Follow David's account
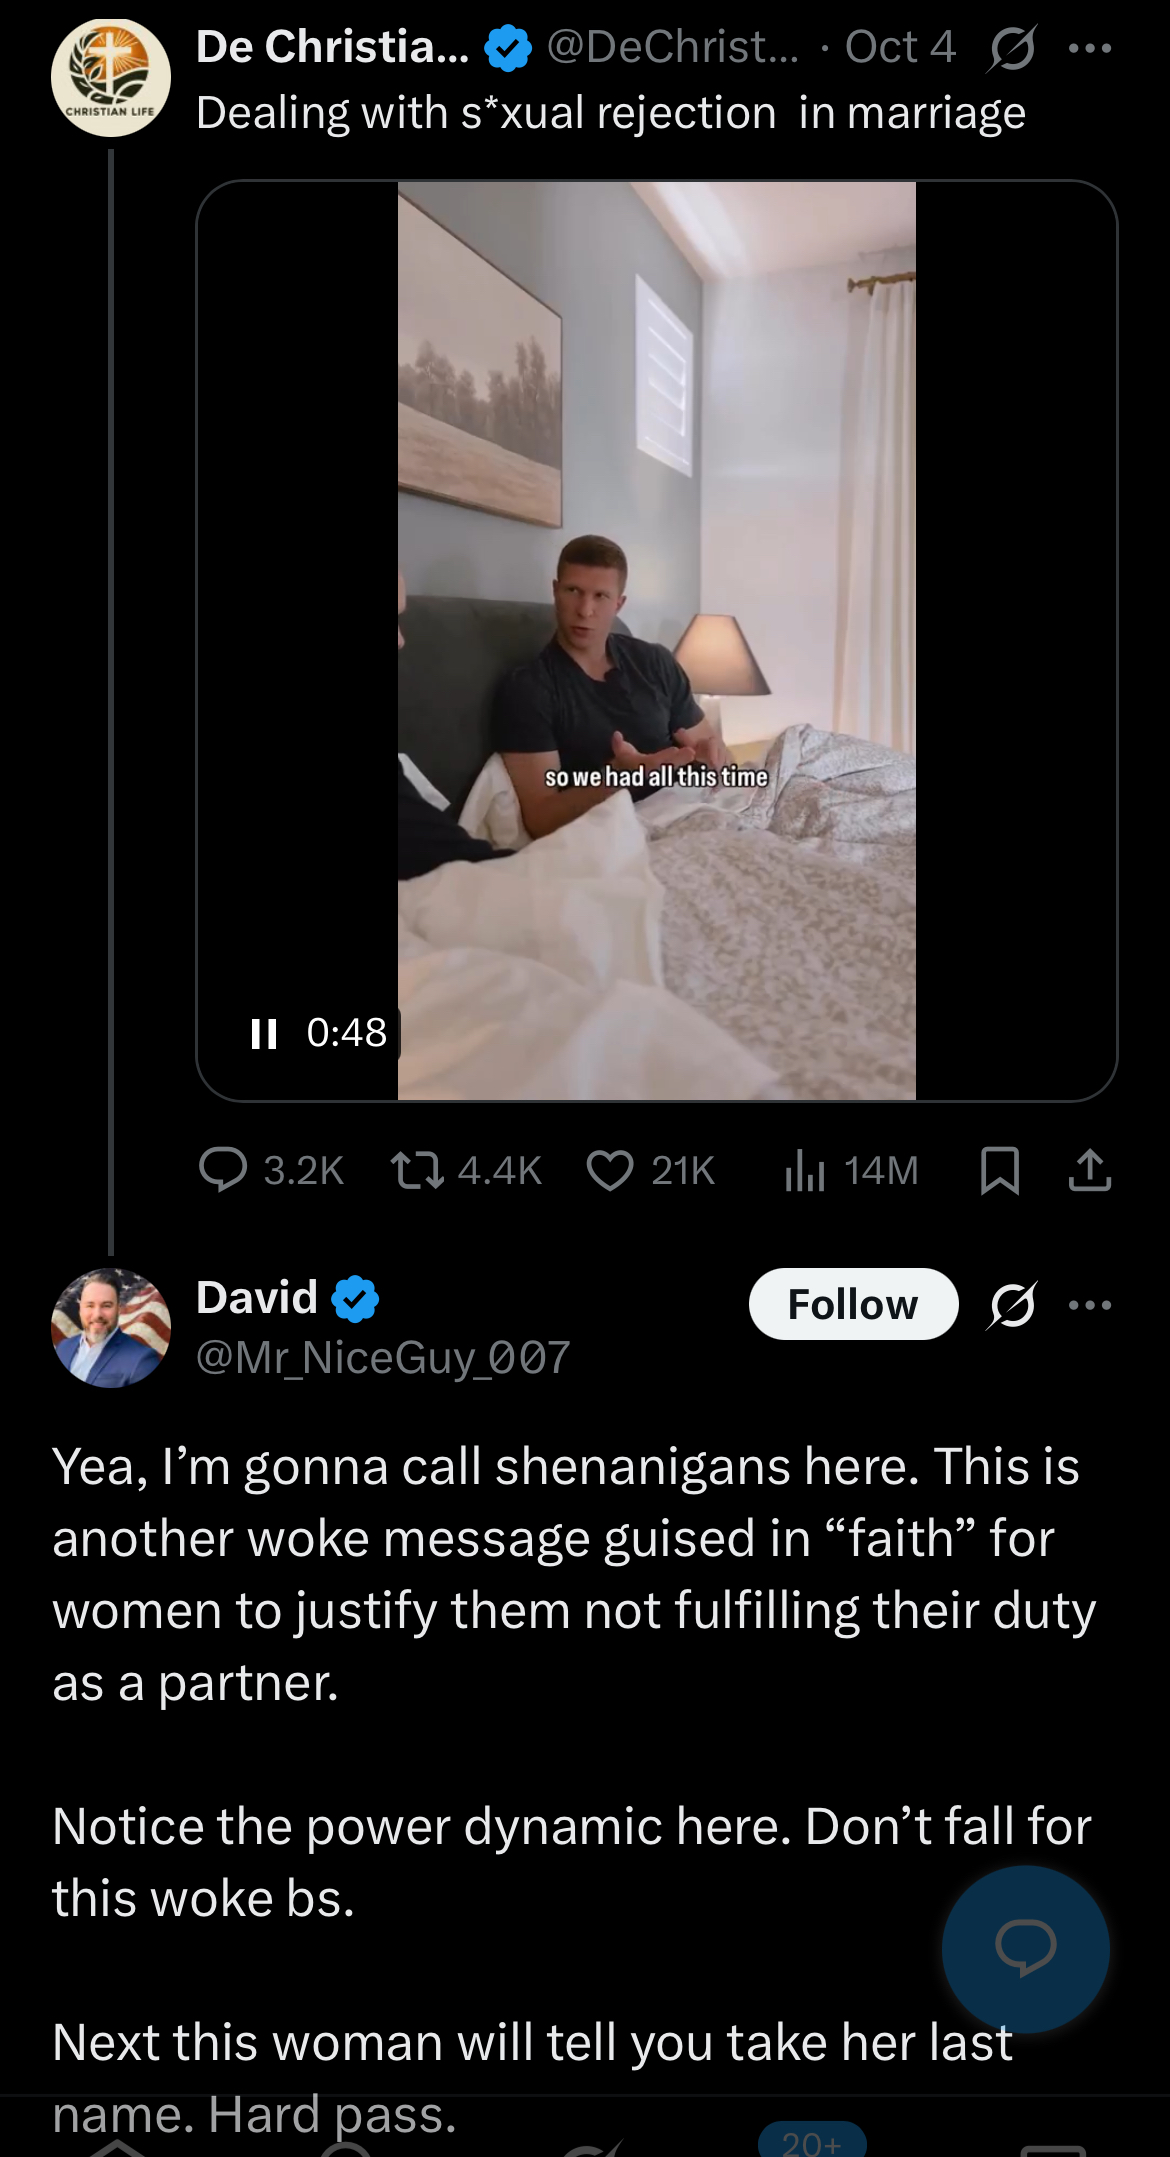Screen dimensions: 1170x2157 pos(853,1304)
